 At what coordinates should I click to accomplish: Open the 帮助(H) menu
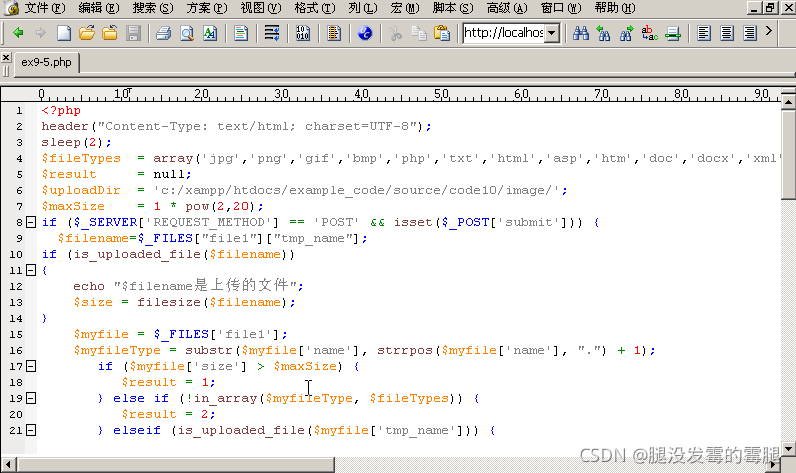tap(615, 8)
